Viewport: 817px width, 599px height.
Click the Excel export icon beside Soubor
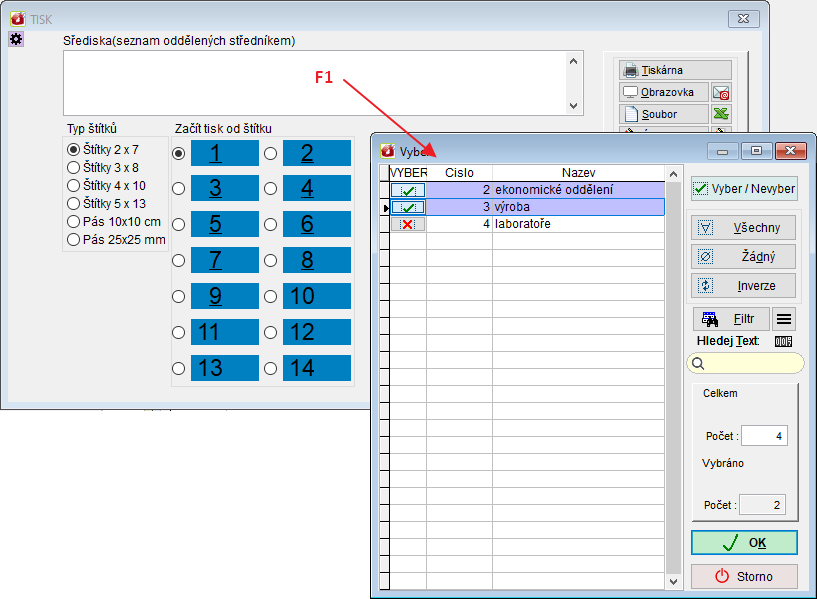pyautogui.click(x=721, y=114)
